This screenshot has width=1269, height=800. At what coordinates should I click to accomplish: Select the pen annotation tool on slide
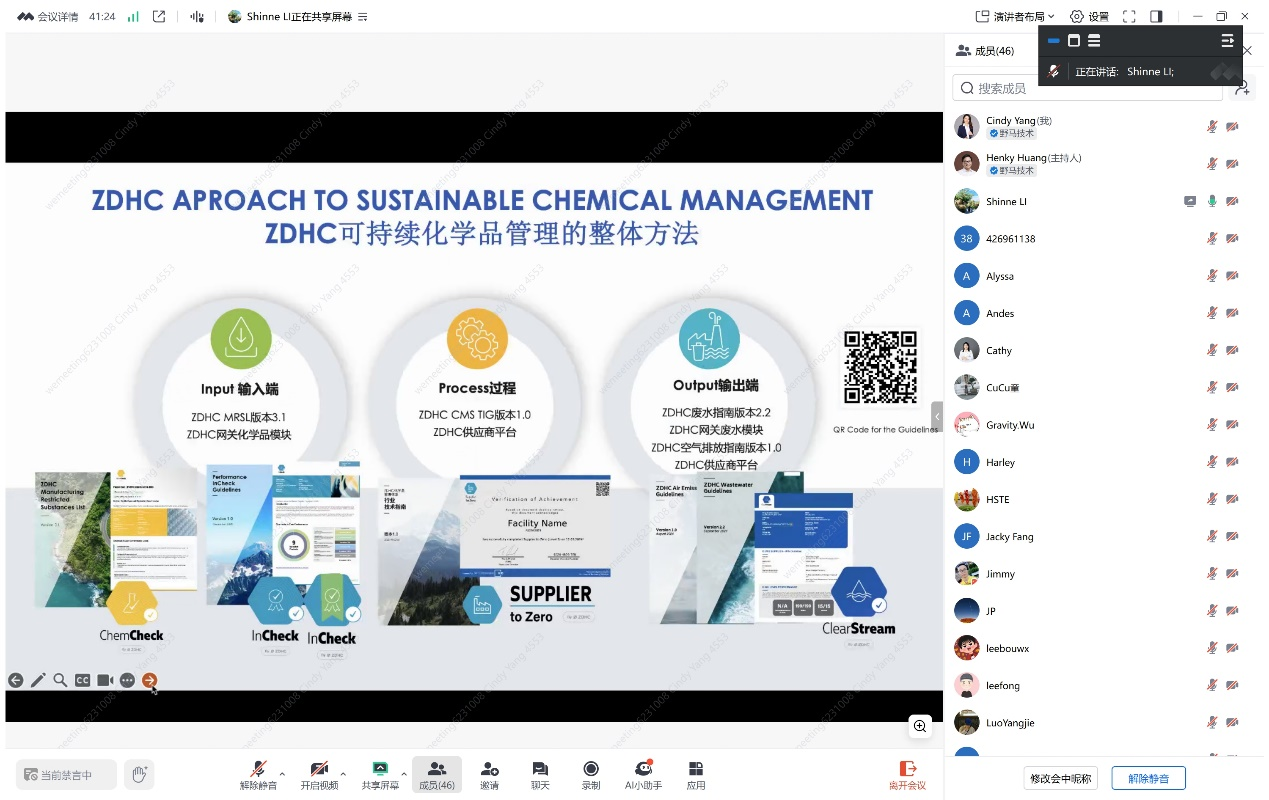point(38,680)
